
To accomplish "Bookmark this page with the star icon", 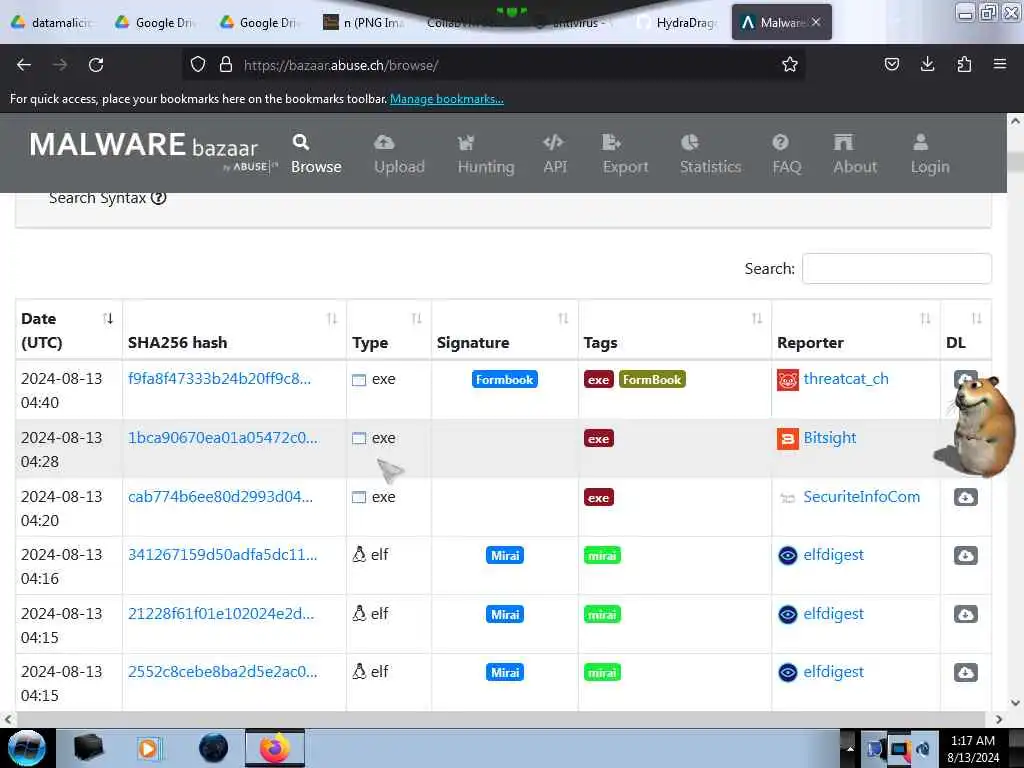I will (790, 65).
